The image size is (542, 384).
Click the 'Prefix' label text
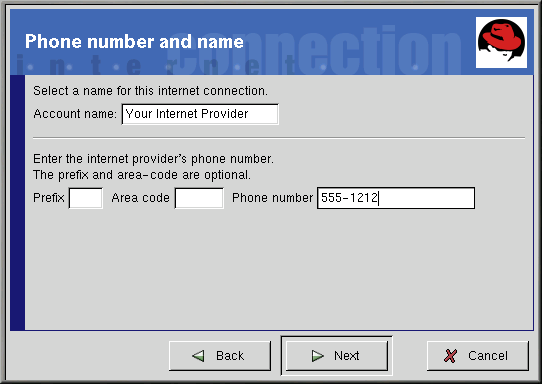coord(49,198)
